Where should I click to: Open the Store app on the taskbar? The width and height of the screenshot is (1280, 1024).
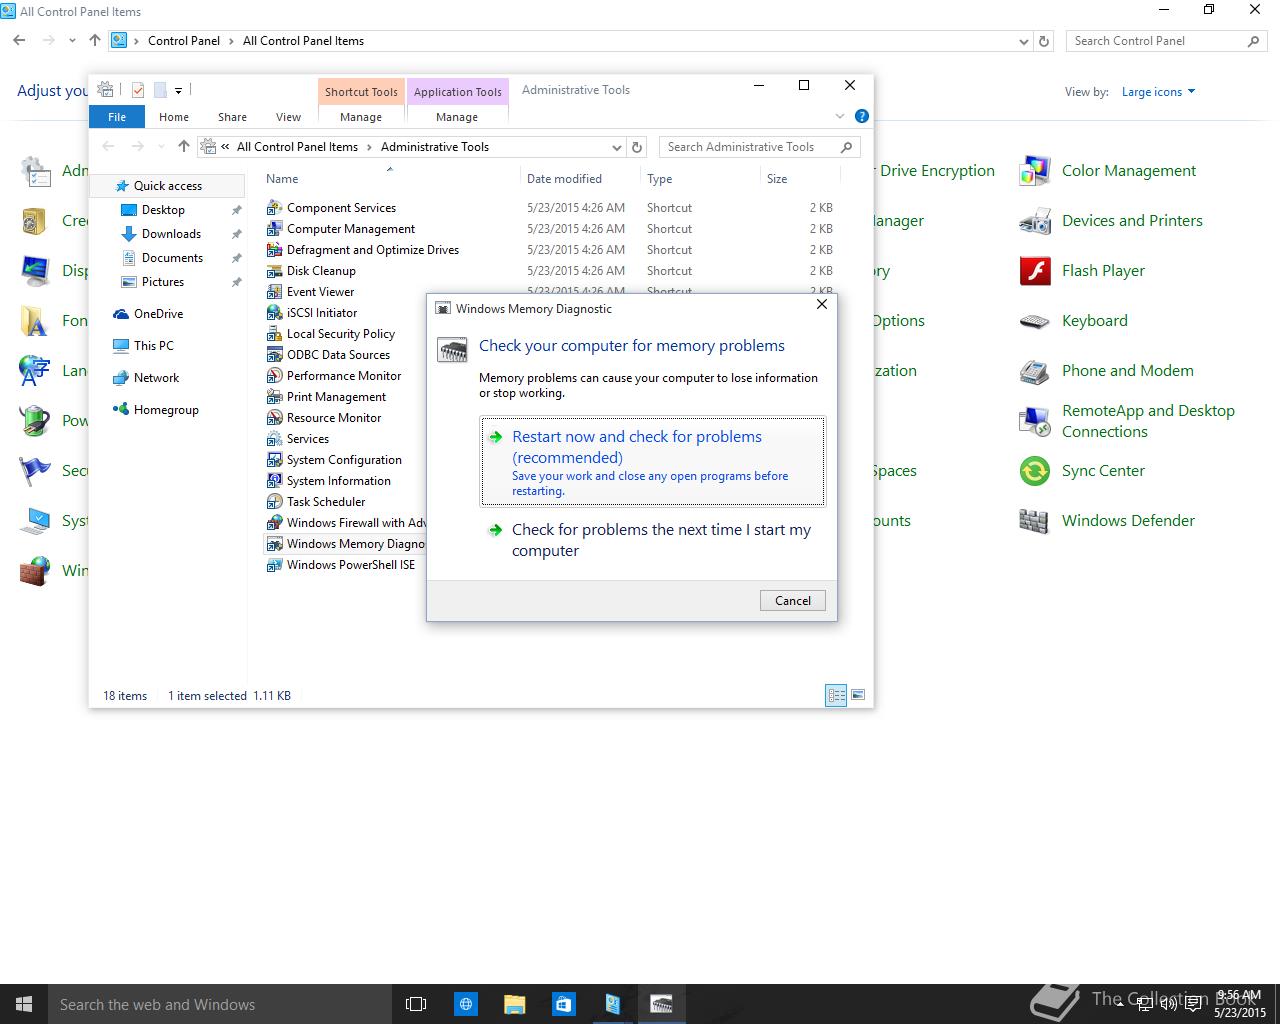click(x=563, y=1004)
